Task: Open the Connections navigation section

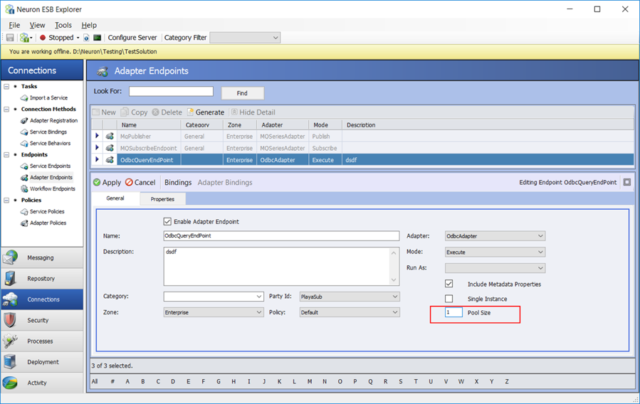Action: [42, 299]
